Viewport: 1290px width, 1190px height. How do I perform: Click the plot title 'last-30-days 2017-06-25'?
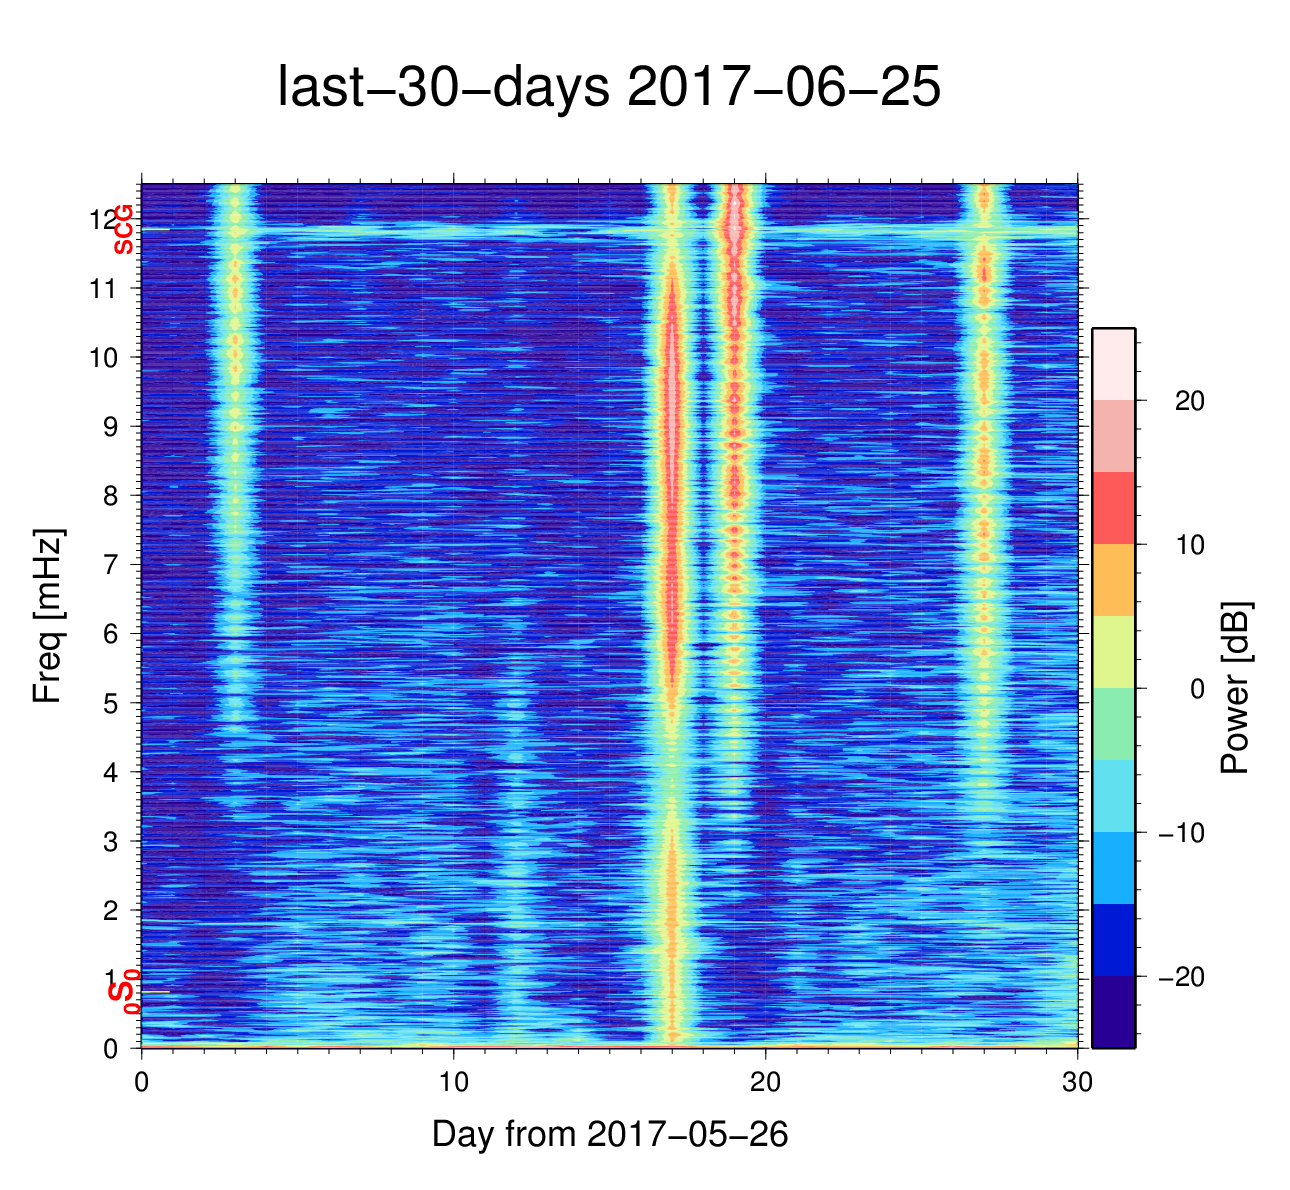click(608, 88)
